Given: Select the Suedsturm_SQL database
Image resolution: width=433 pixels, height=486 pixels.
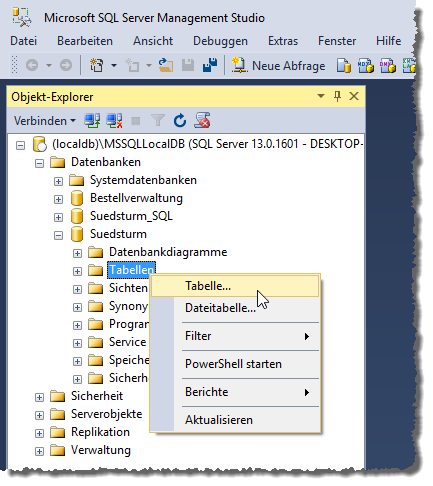Looking at the screenshot, I should click(131, 216).
